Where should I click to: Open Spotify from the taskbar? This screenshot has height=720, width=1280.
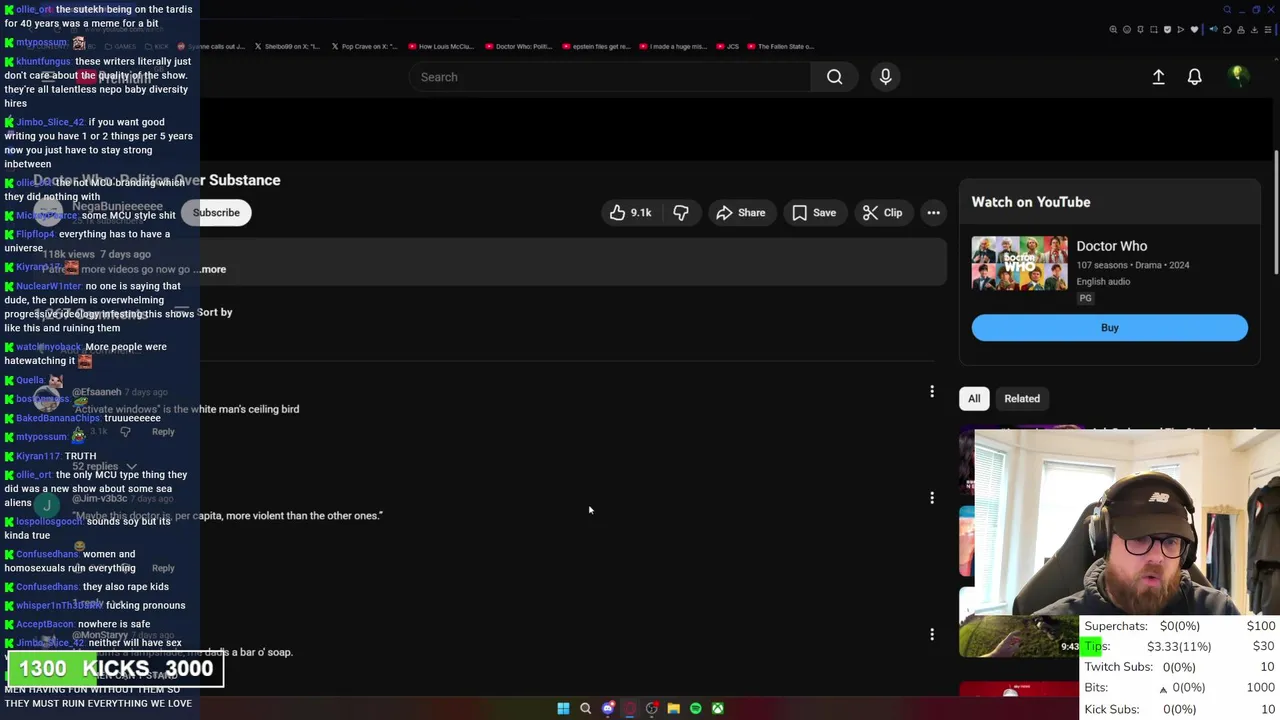click(x=695, y=708)
